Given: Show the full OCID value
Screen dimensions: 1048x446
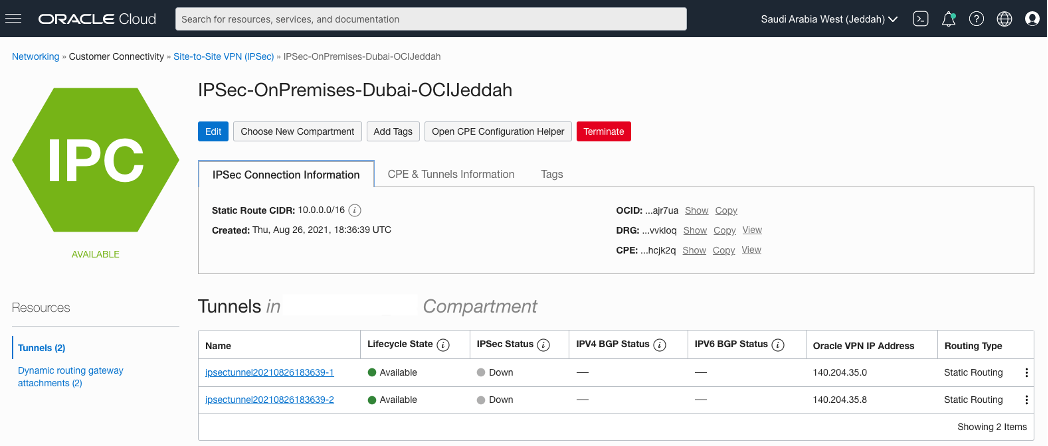Looking at the screenshot, I should coord(696,210).
